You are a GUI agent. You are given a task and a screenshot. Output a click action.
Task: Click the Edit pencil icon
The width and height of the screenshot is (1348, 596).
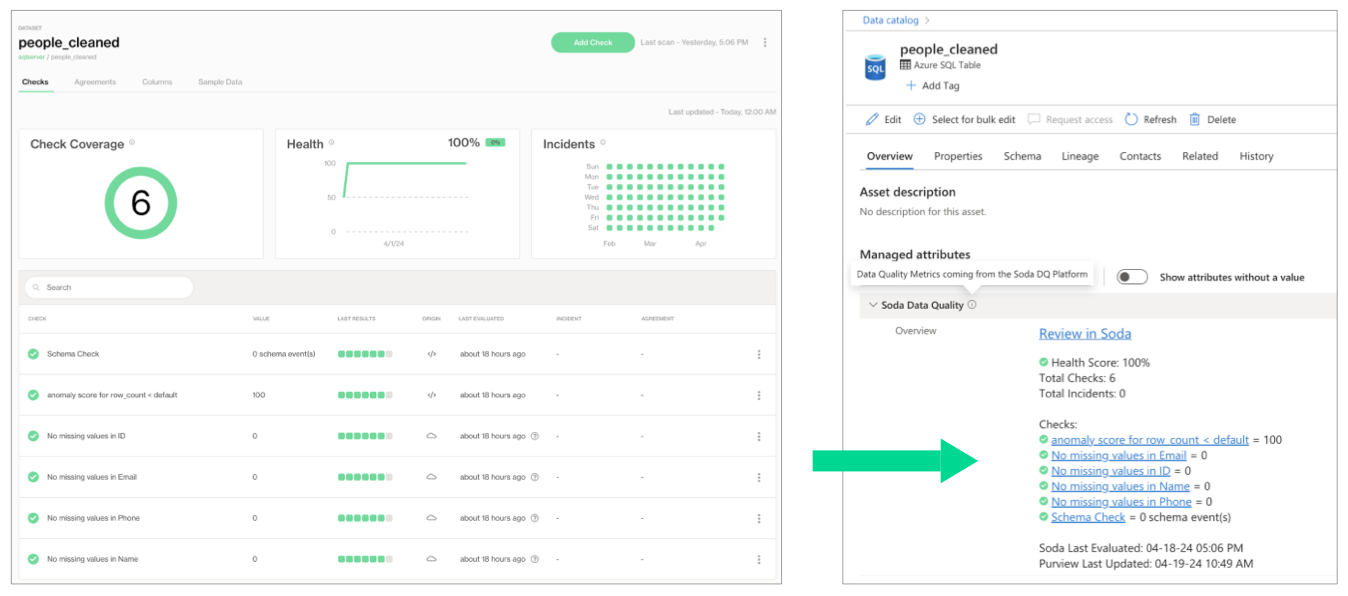[872, 119]
